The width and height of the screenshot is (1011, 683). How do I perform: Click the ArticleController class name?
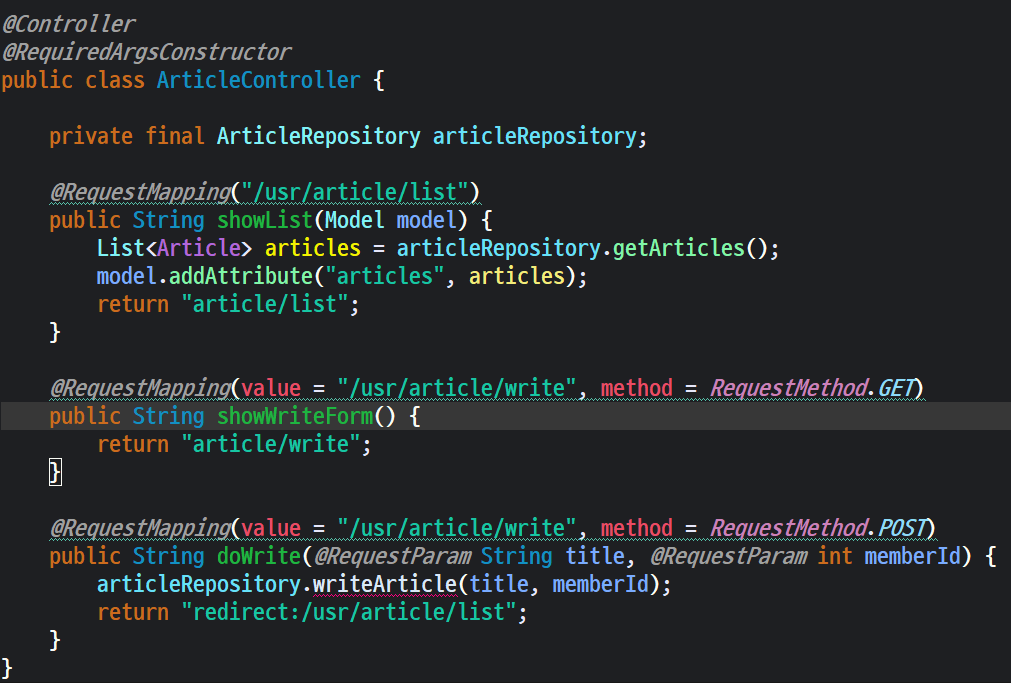[x=258, y=80]
